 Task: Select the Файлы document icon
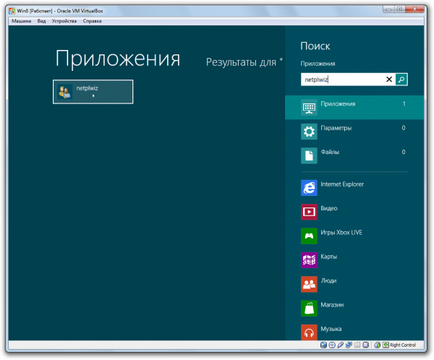[x=309, y=155]
